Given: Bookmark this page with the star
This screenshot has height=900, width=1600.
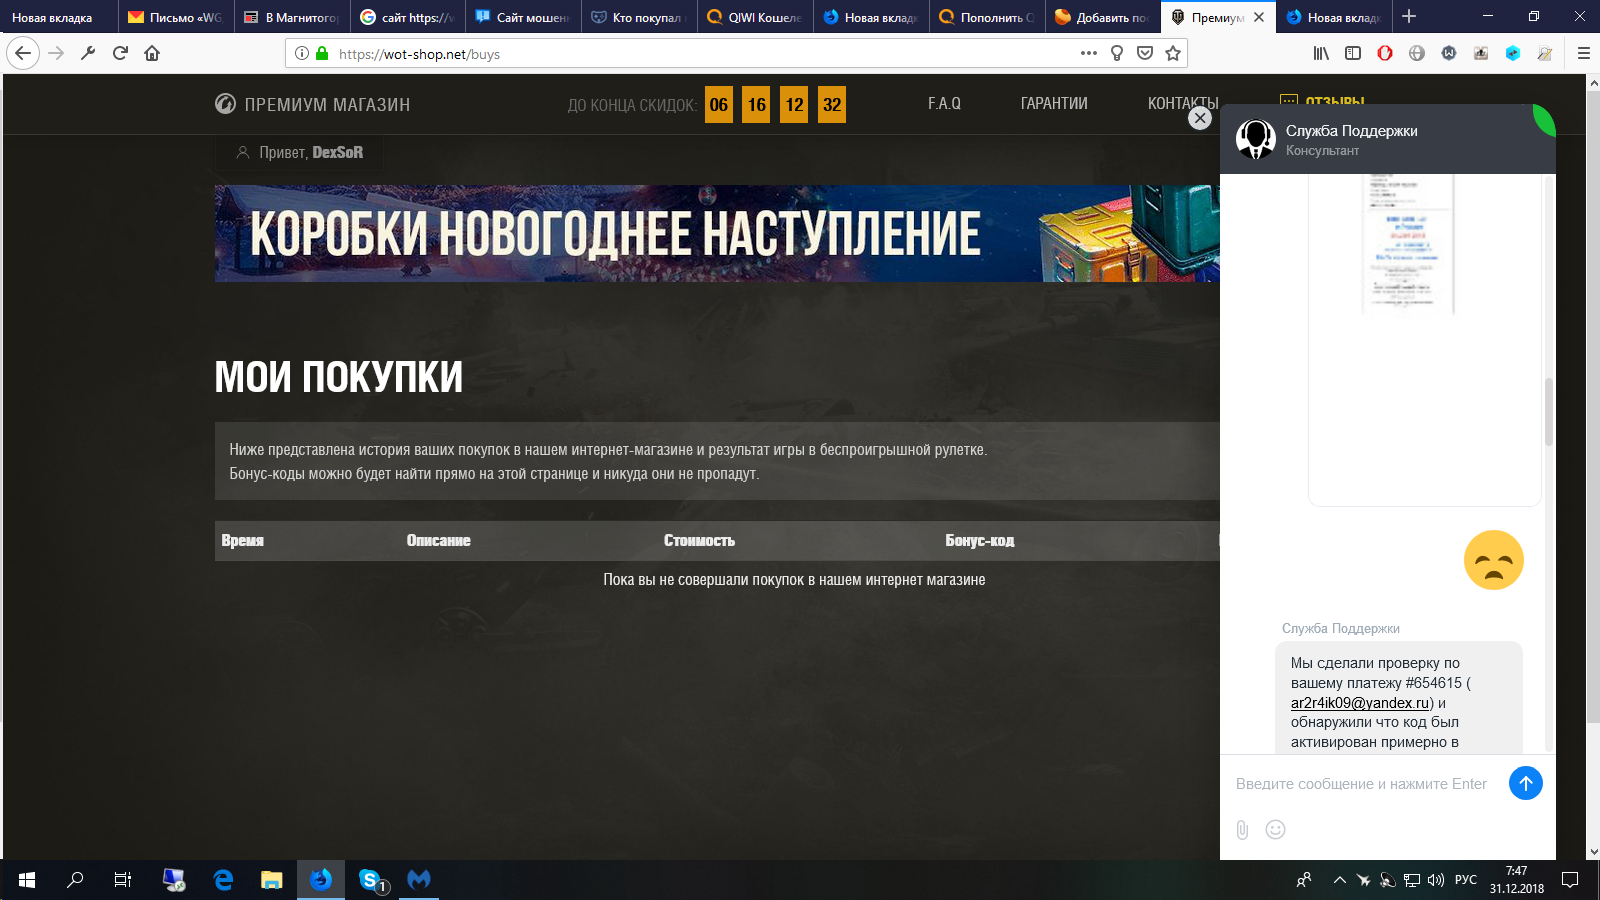Looking at the screenshot, I should pos(1173,53).
